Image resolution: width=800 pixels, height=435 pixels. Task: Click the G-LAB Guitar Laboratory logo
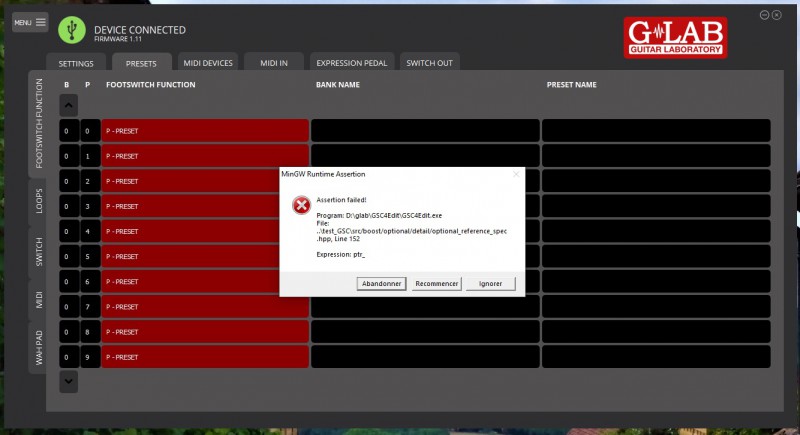click(x=674, y=37)
